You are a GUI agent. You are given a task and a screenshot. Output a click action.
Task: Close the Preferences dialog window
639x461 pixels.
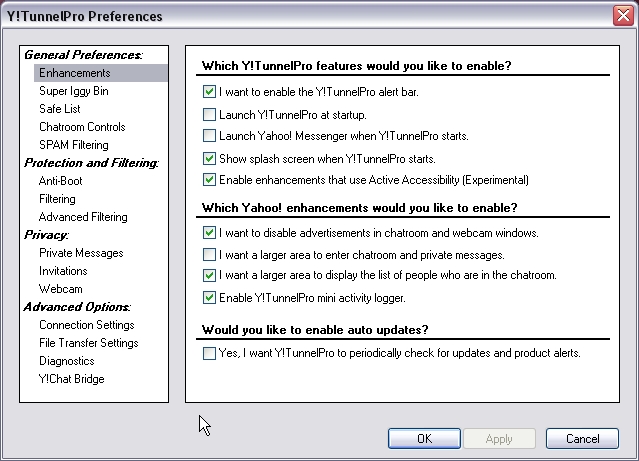(x=621, y=16)
